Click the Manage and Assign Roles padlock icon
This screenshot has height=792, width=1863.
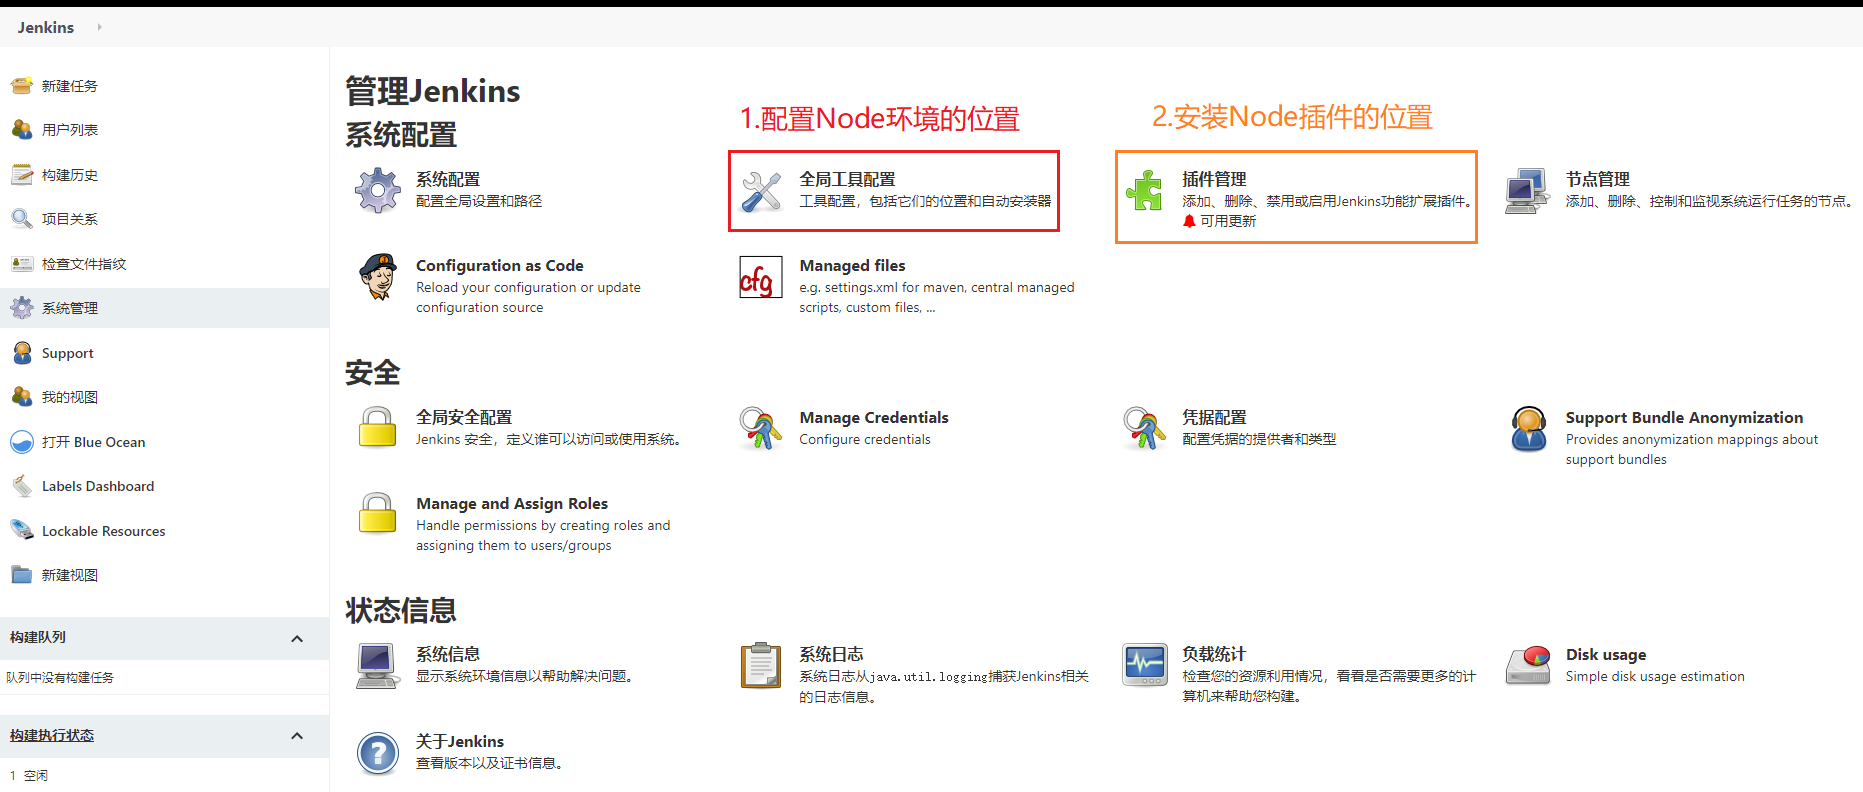[x=378, y=514]
